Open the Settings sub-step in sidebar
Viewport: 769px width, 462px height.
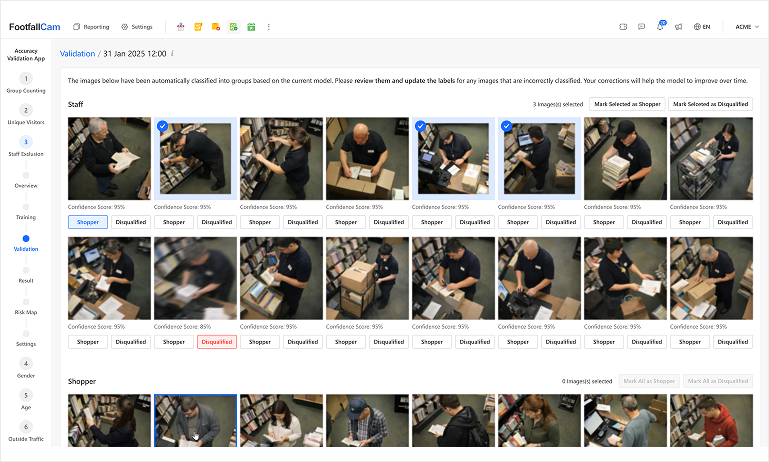[26, 338]
